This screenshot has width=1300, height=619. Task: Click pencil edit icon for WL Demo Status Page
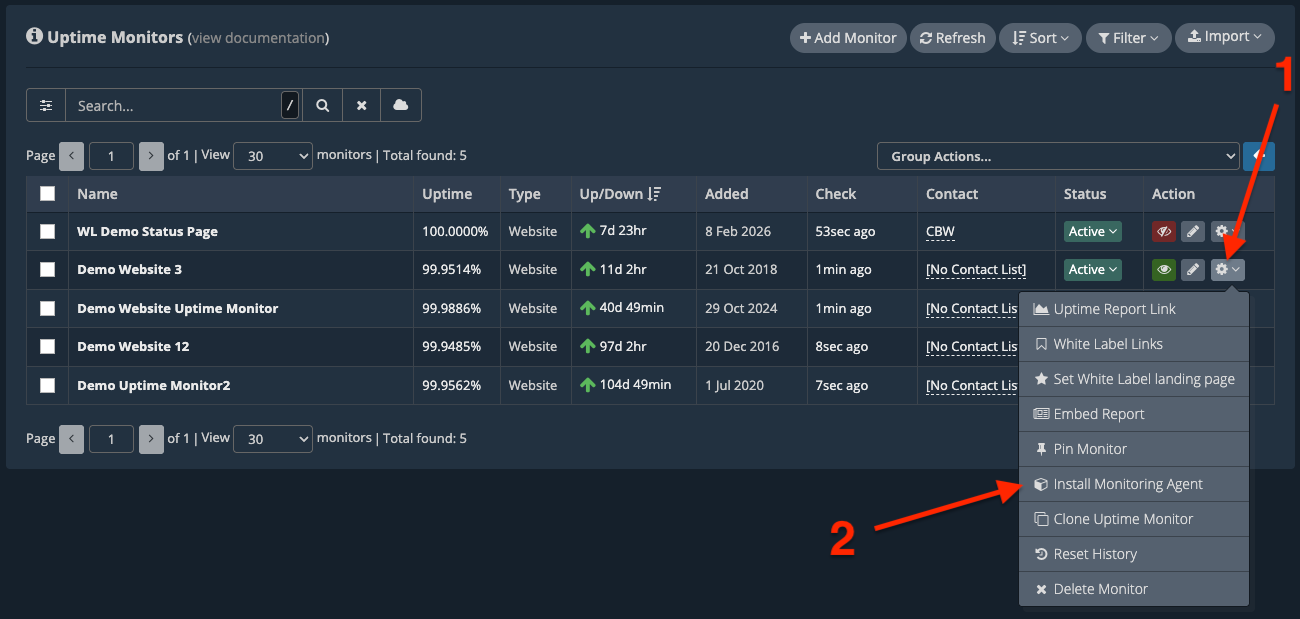pos(1191,232)
